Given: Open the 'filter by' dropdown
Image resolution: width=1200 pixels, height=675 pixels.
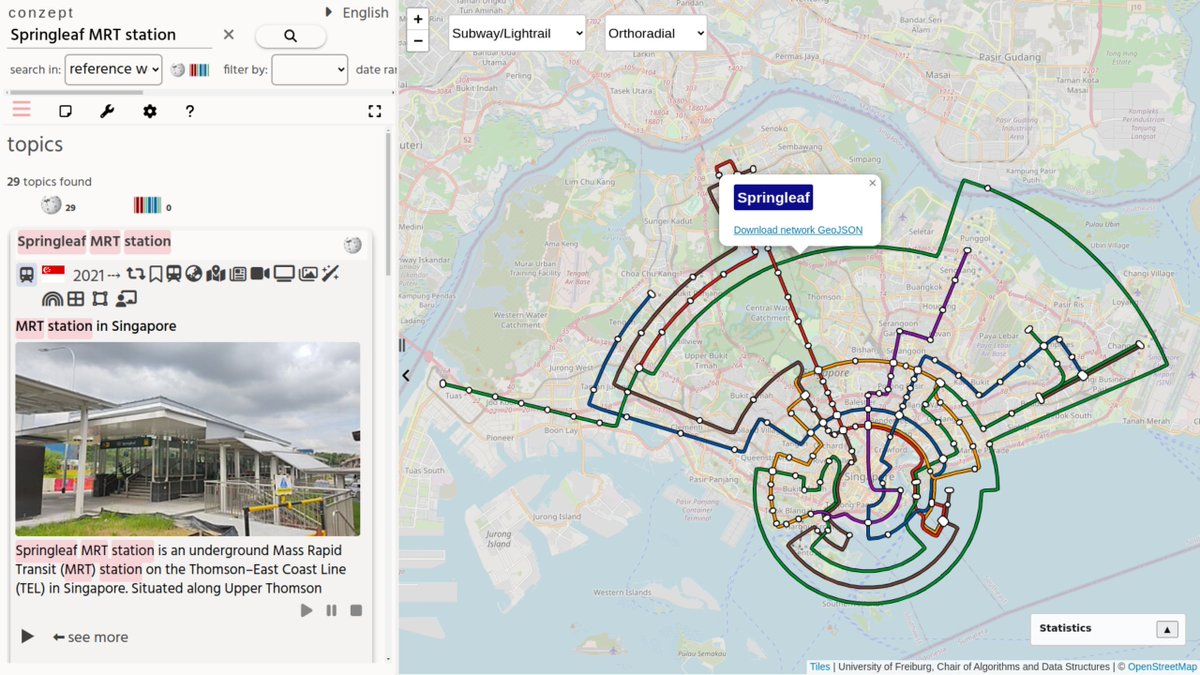Looking at the screenshot, I should (x=310, y=69).
